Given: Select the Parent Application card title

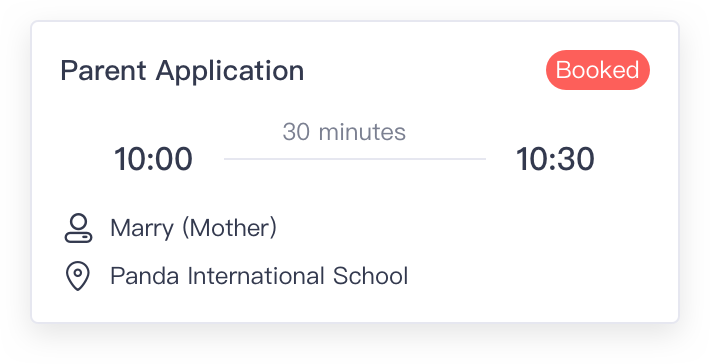Looking at the screenshot, I should tap(182, 71).
